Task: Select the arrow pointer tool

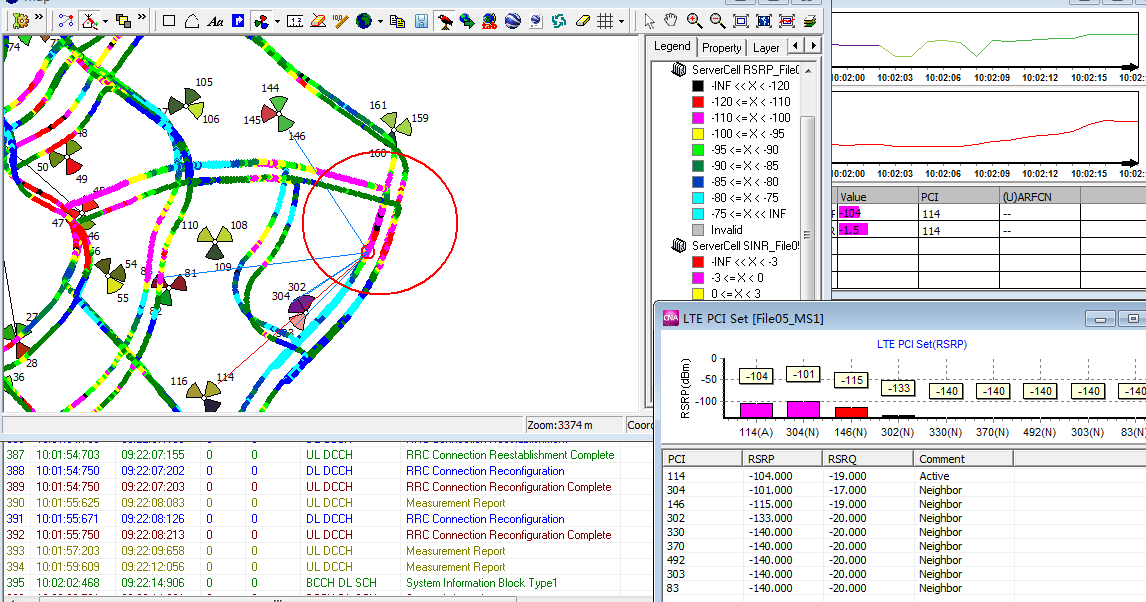Action: (650, 19)
